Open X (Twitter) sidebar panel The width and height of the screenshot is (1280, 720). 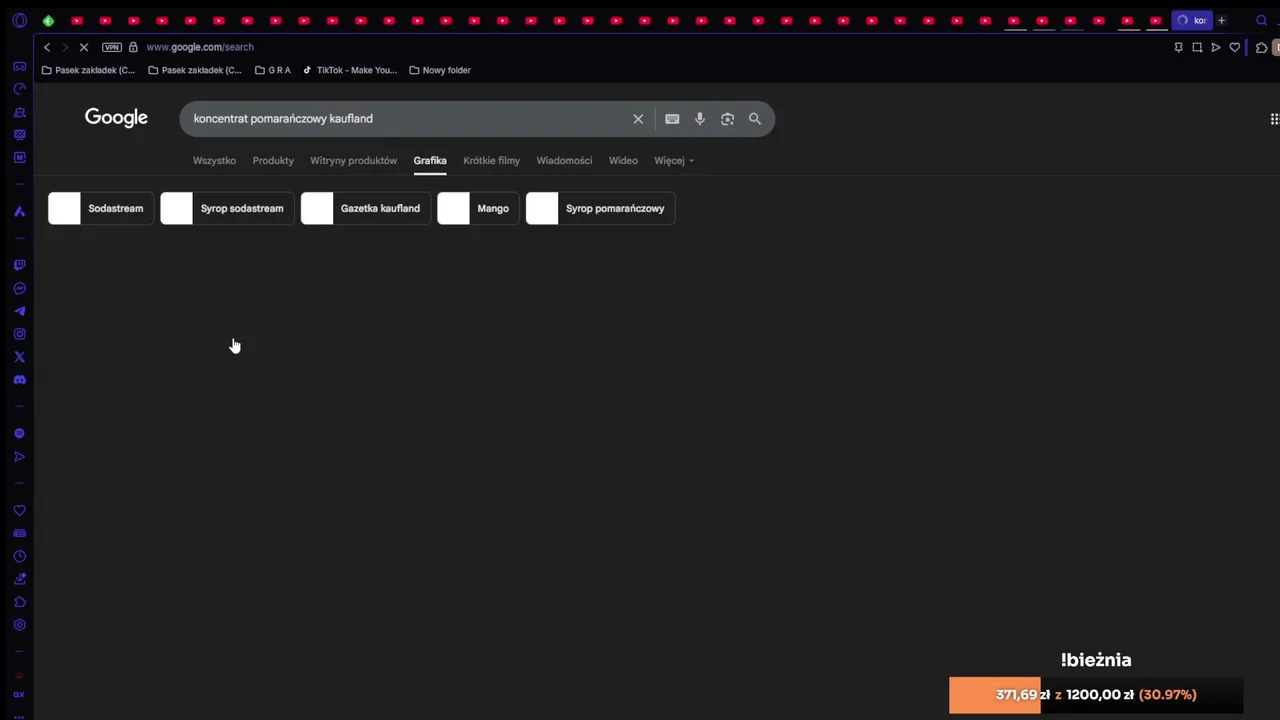coord(19,357)
